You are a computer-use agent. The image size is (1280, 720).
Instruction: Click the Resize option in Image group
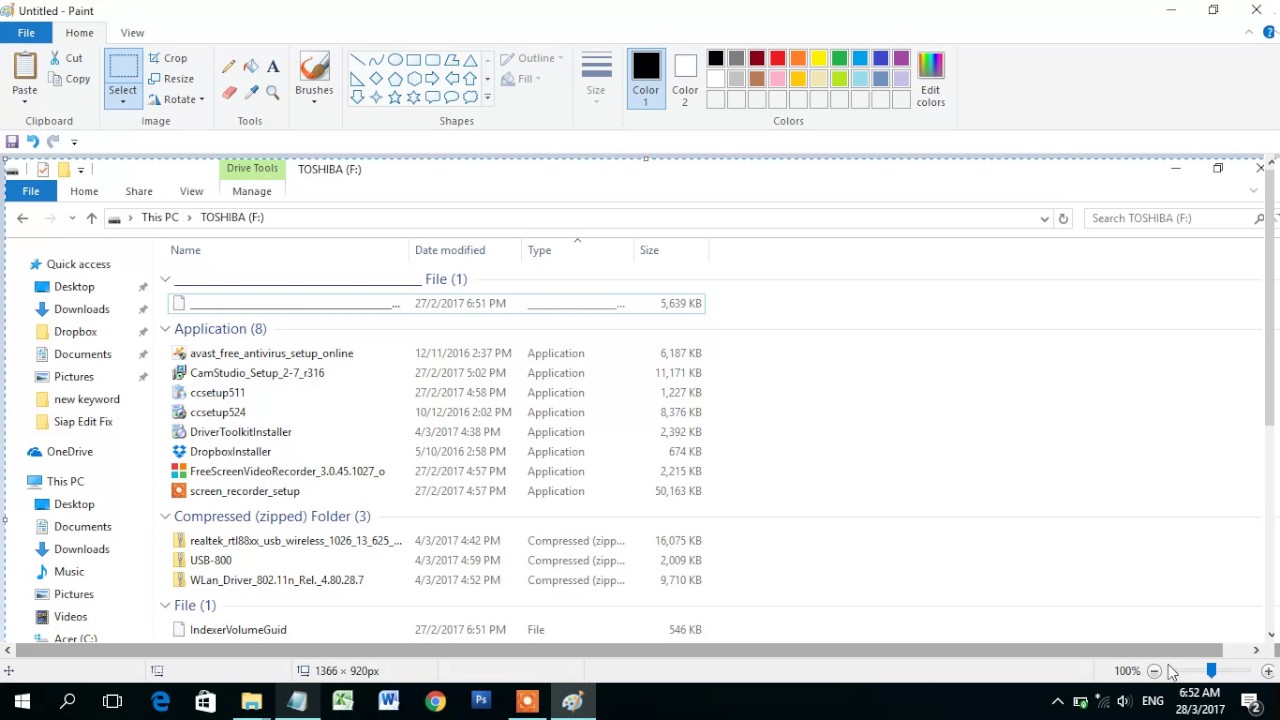click(171, 79)
